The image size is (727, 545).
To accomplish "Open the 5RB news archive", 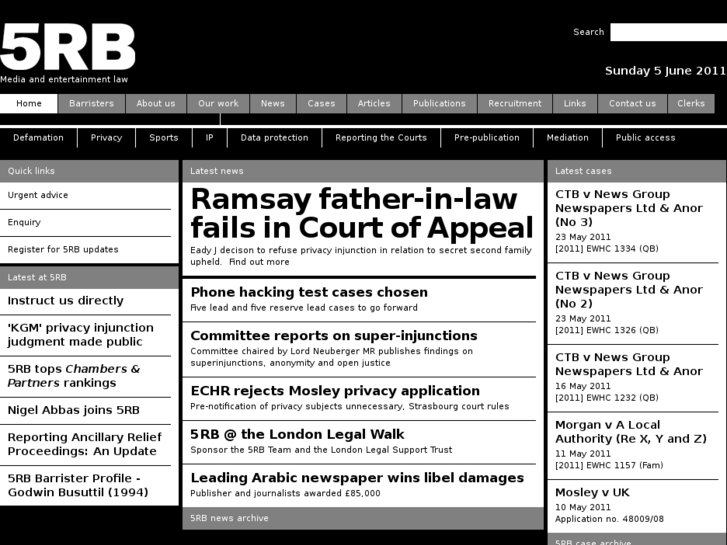I will pos(229,518).
